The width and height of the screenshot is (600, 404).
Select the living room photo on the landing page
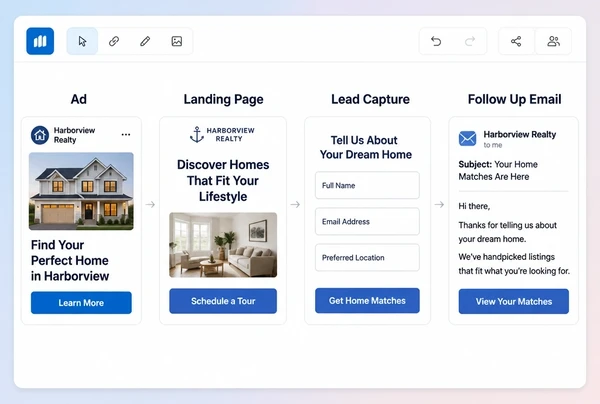click(x=223, y=245)
